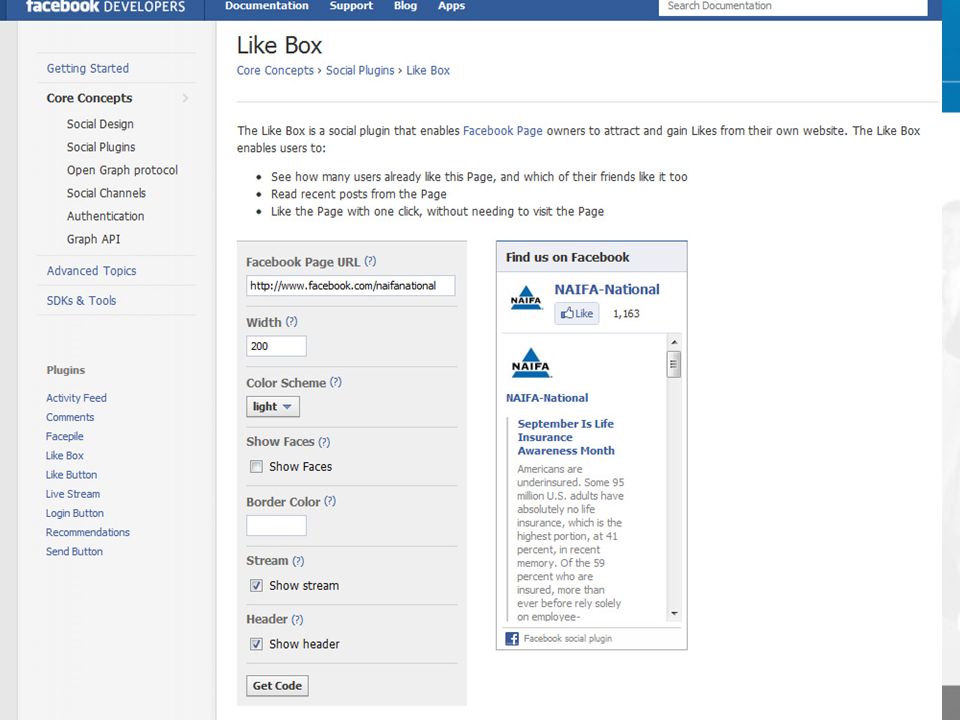Open Advanced Topics in the sidebar
960x720 pixels.
click(91, 271)
